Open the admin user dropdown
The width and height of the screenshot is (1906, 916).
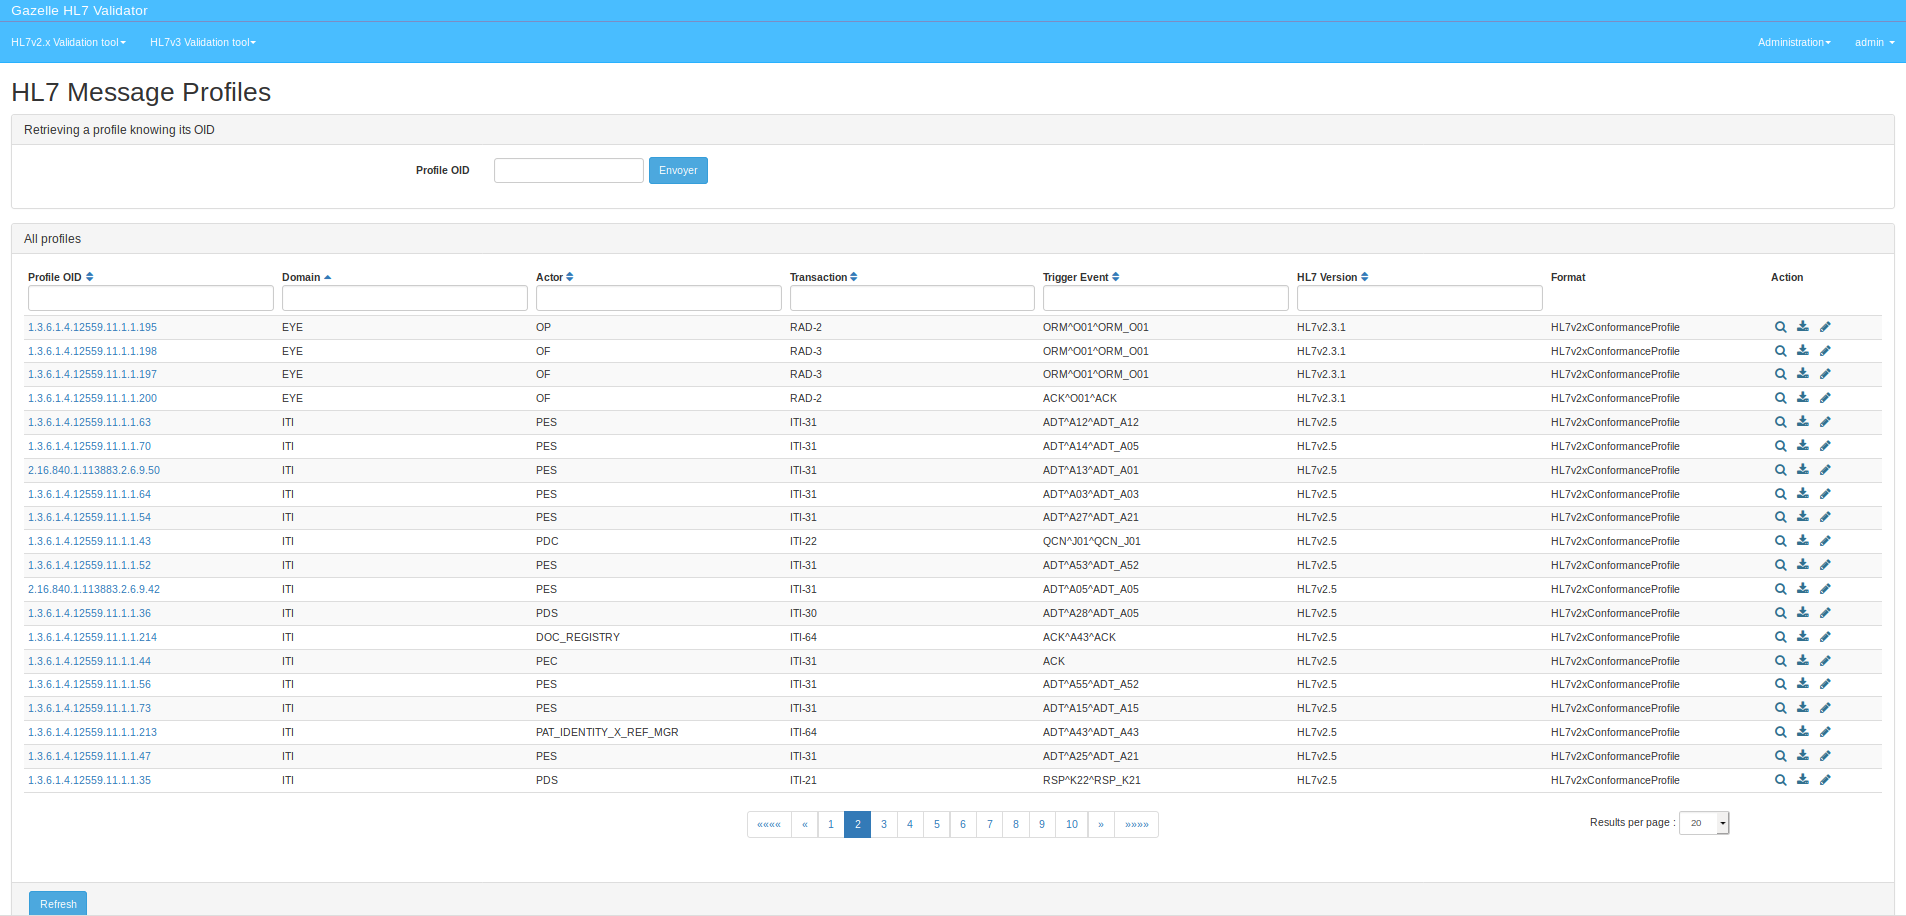(x=1874, y=42)
